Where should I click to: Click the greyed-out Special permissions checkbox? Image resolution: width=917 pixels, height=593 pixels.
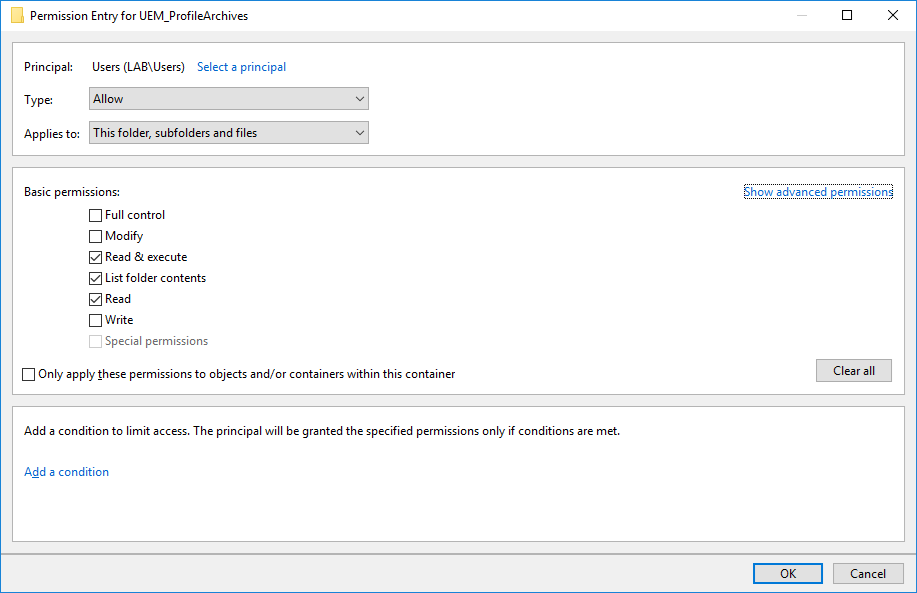pyautogui.click(x=96, y=341)
